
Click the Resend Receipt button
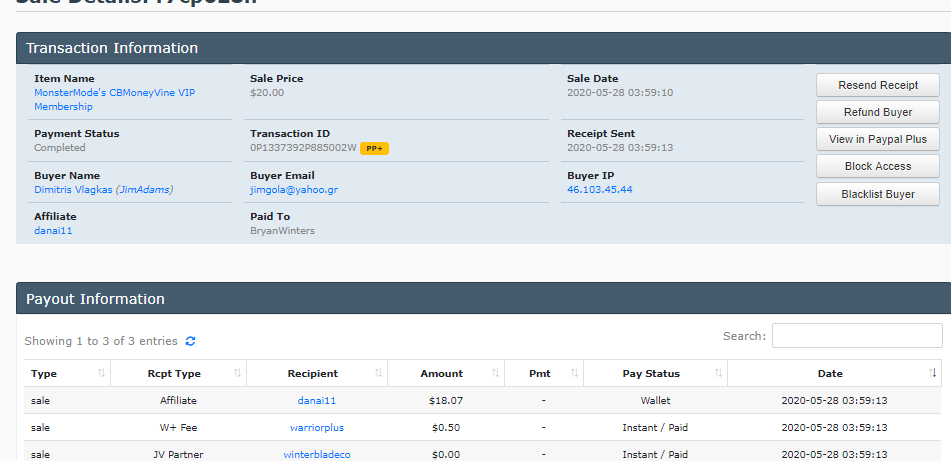878,85
